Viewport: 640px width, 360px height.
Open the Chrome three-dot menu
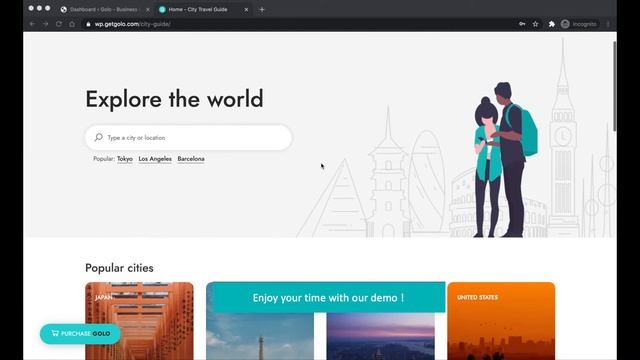tap(608, 24)
